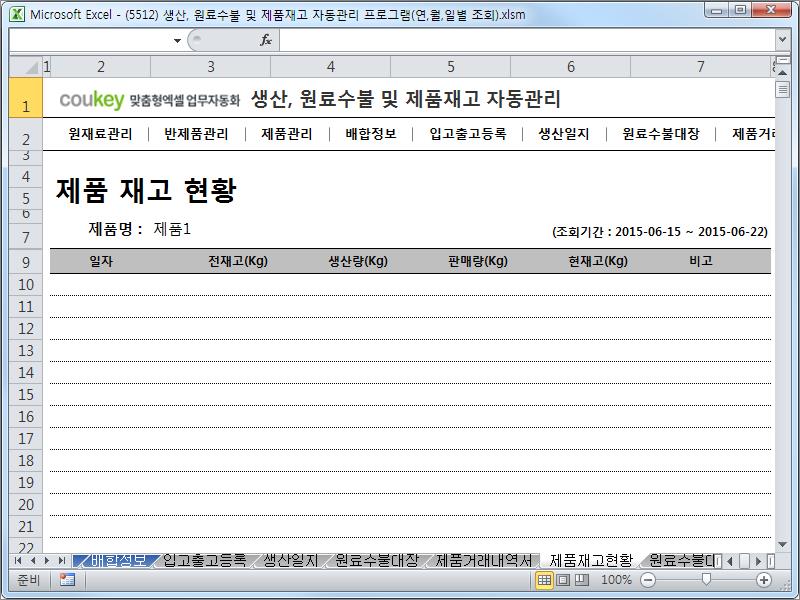Go to last sheet tab arrow

coord(62,561)
